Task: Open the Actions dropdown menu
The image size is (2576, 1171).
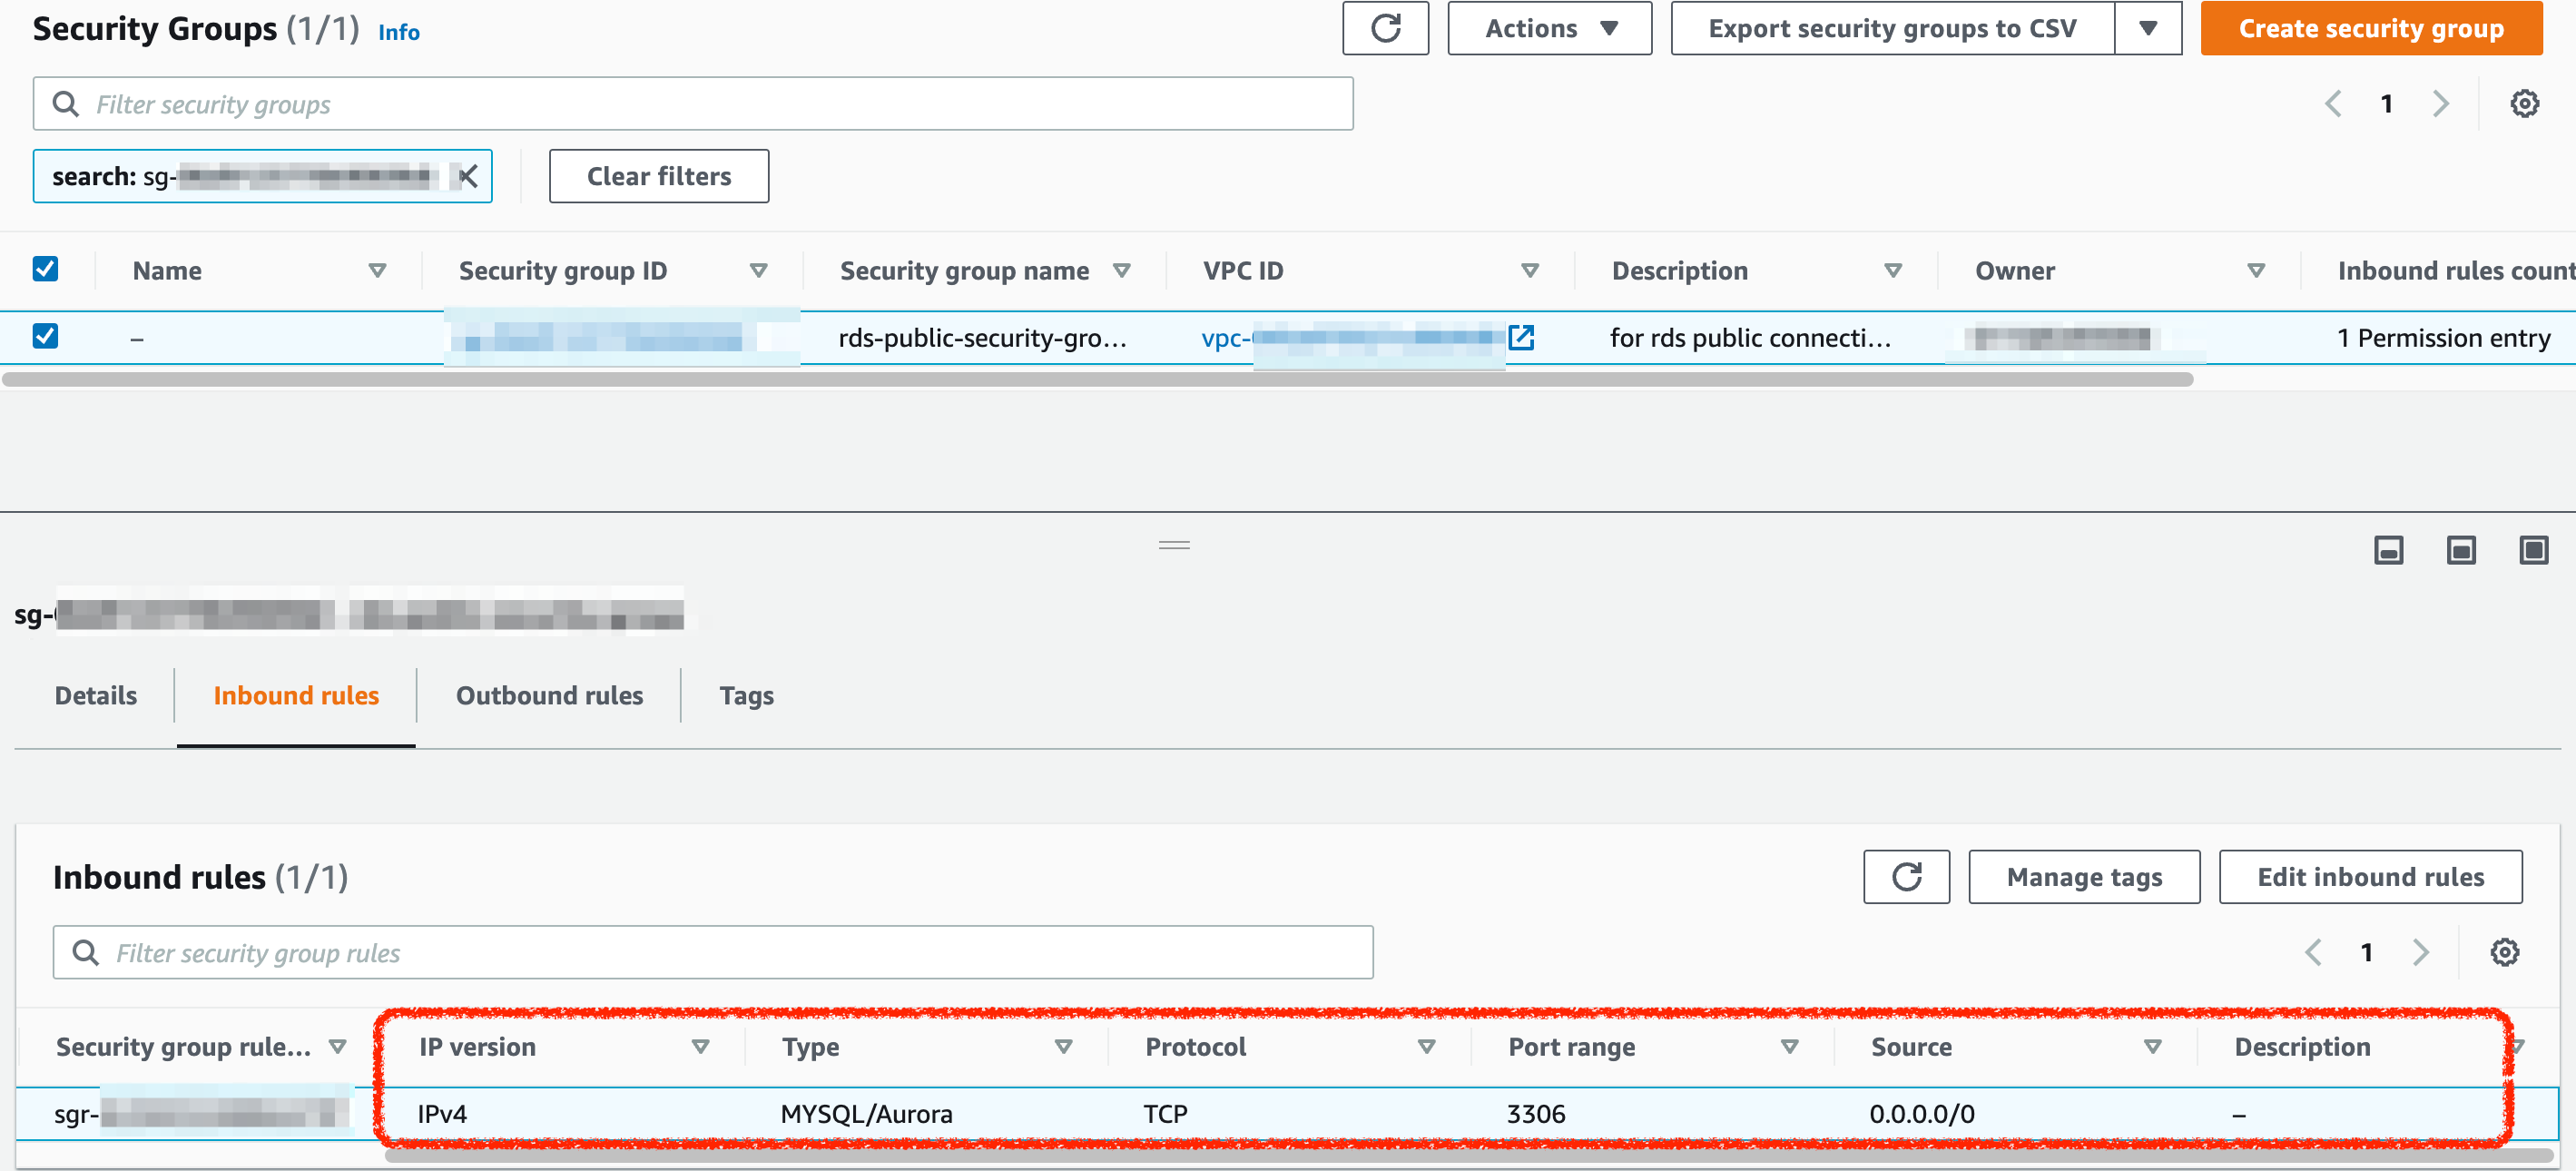Action: (x=1549, y=28)
